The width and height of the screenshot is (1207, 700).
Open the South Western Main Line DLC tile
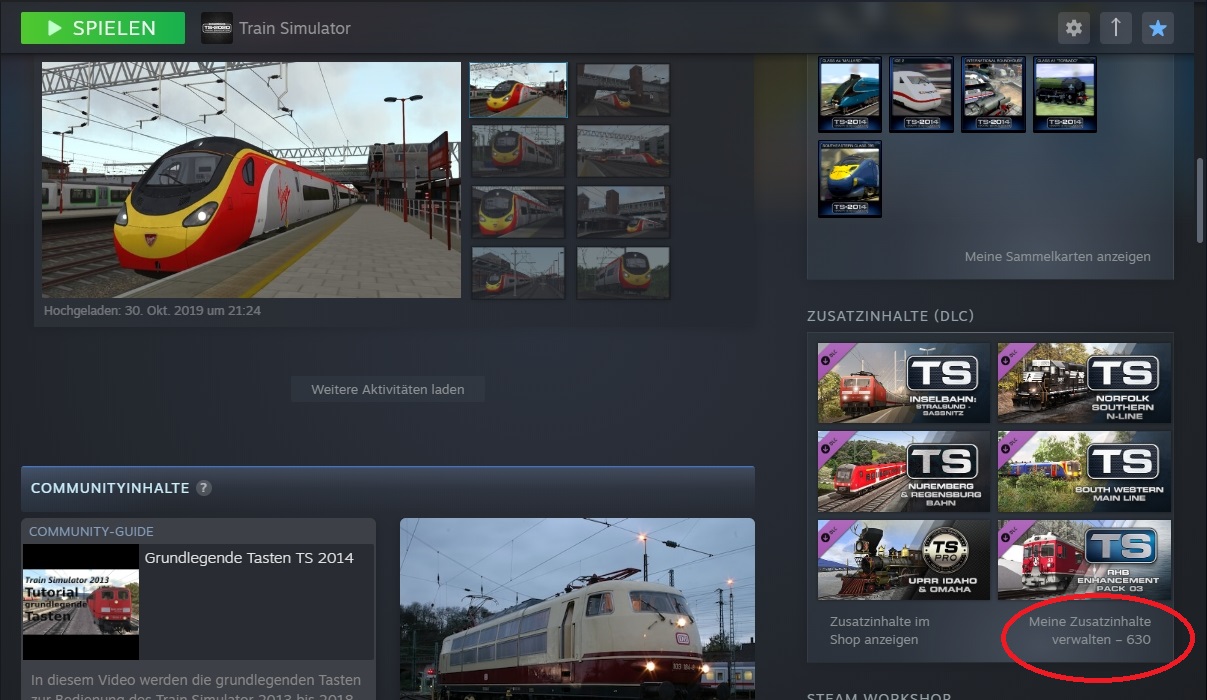click(1084, 471)
